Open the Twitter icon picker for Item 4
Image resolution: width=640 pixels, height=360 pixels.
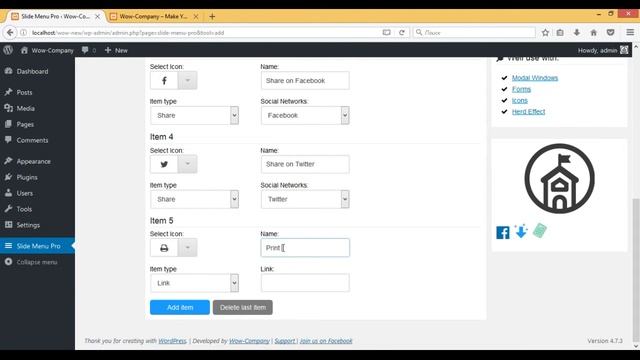tap(164, 164)
